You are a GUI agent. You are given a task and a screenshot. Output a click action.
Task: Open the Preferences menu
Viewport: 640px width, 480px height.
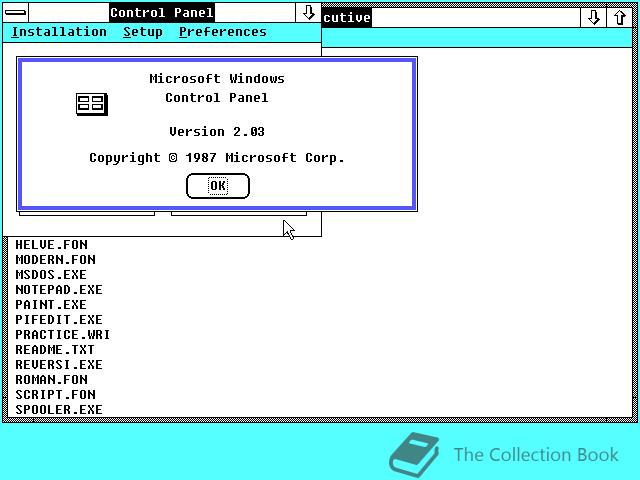222,32
